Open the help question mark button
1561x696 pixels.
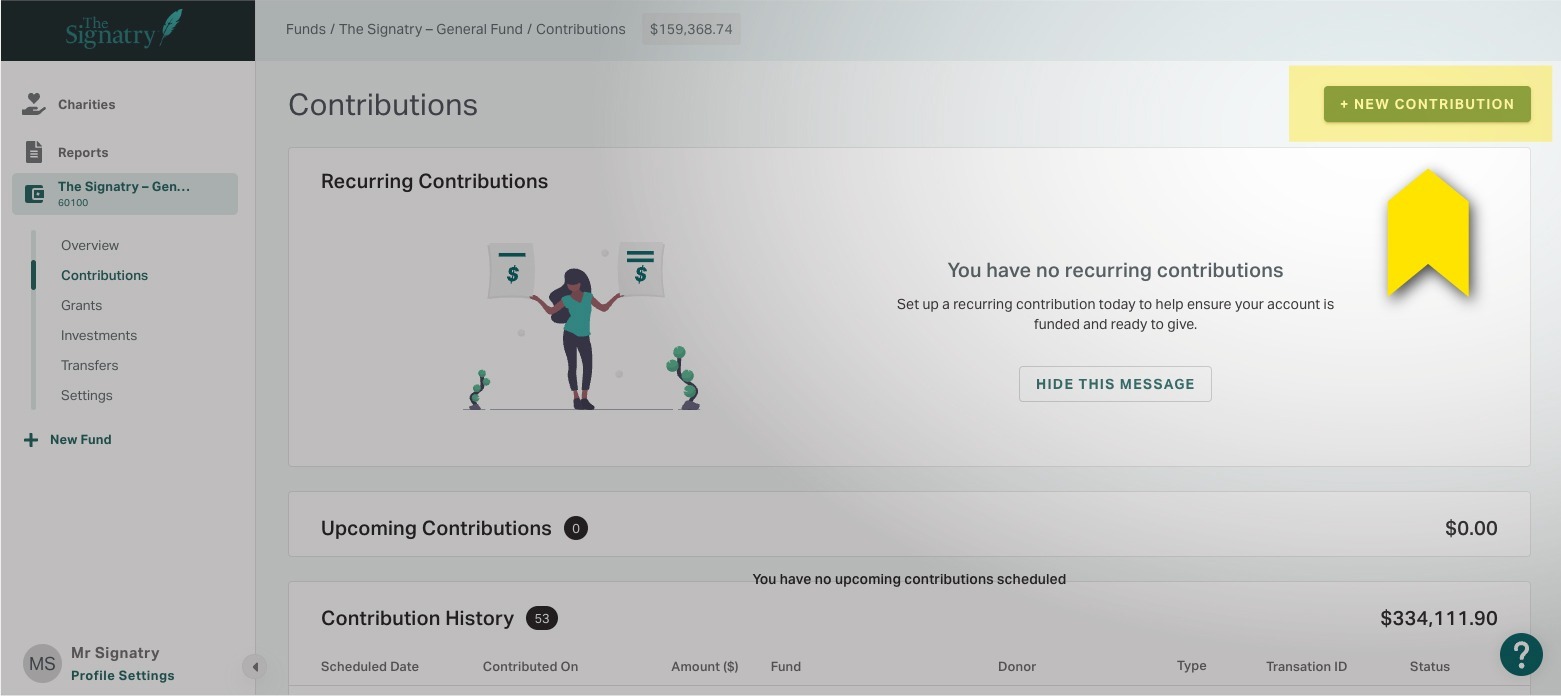coord(1521,655)
